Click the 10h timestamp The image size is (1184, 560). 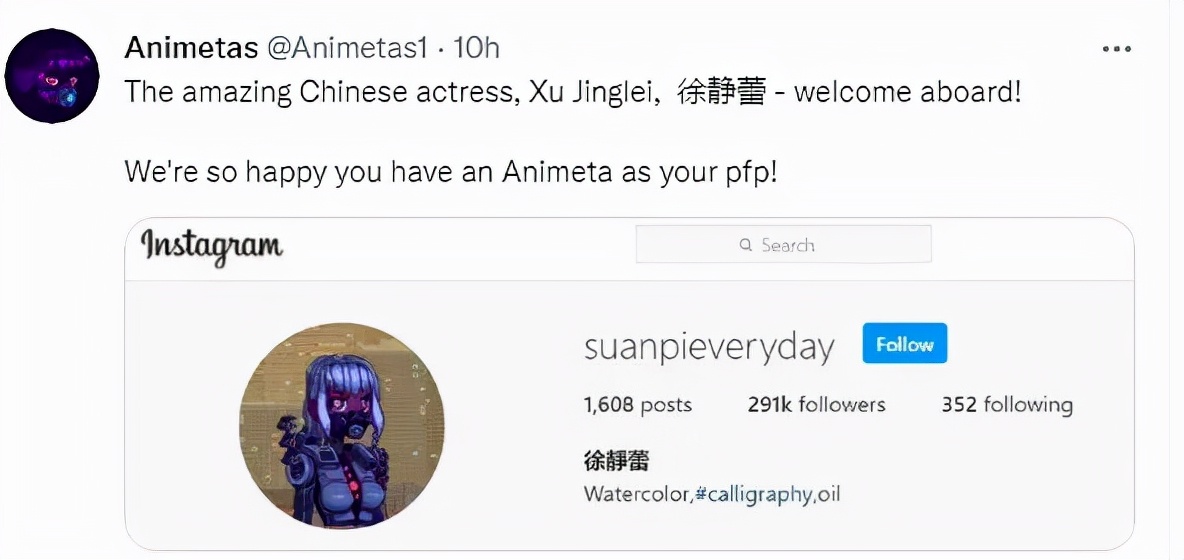point(476,48)
